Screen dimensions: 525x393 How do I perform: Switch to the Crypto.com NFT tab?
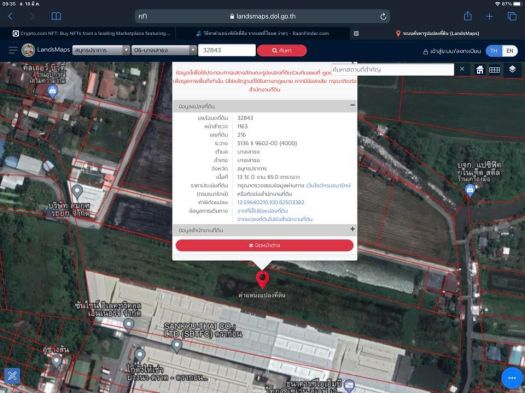[x=91, y=33]
